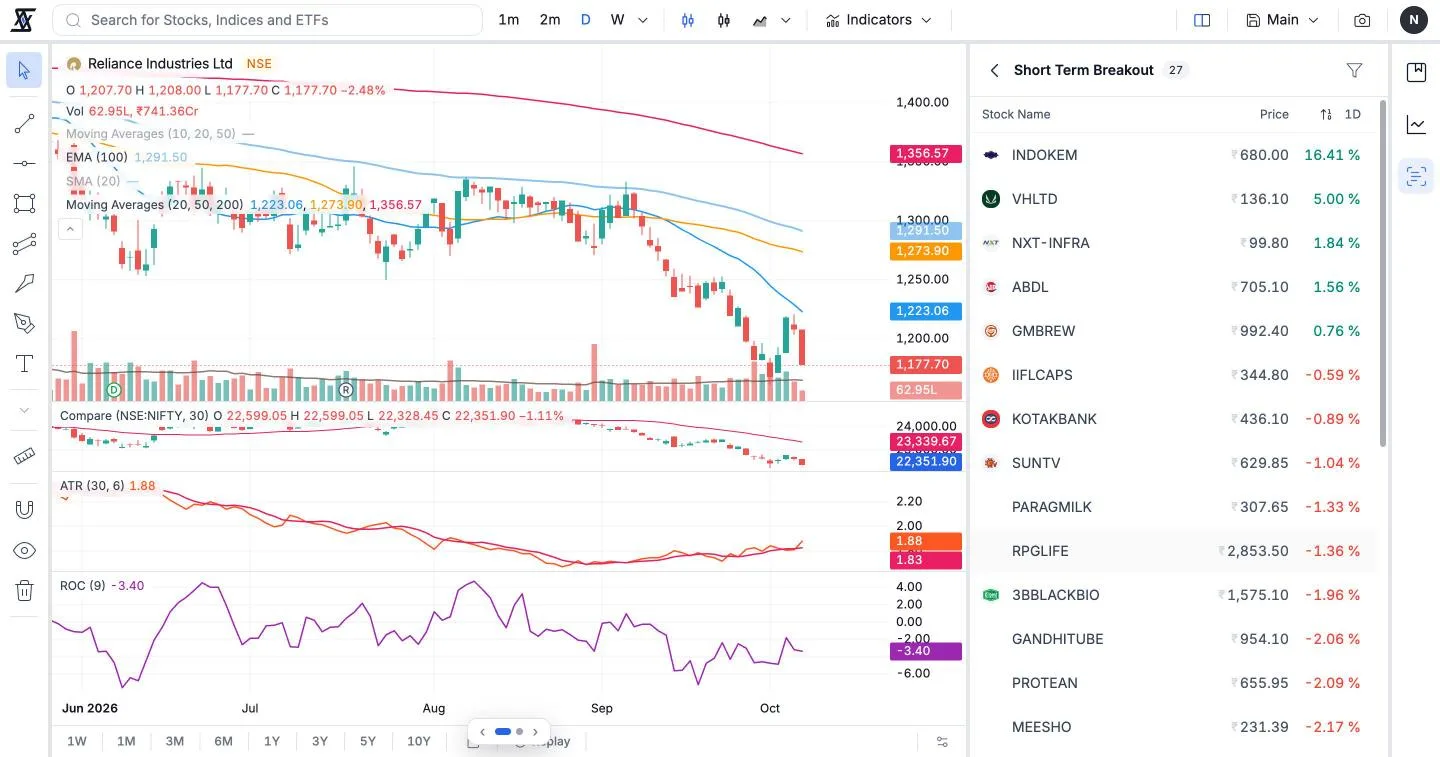1440x757 pixels.
Task: Open the ruler measure tool
Action: [x=24, y=456]
